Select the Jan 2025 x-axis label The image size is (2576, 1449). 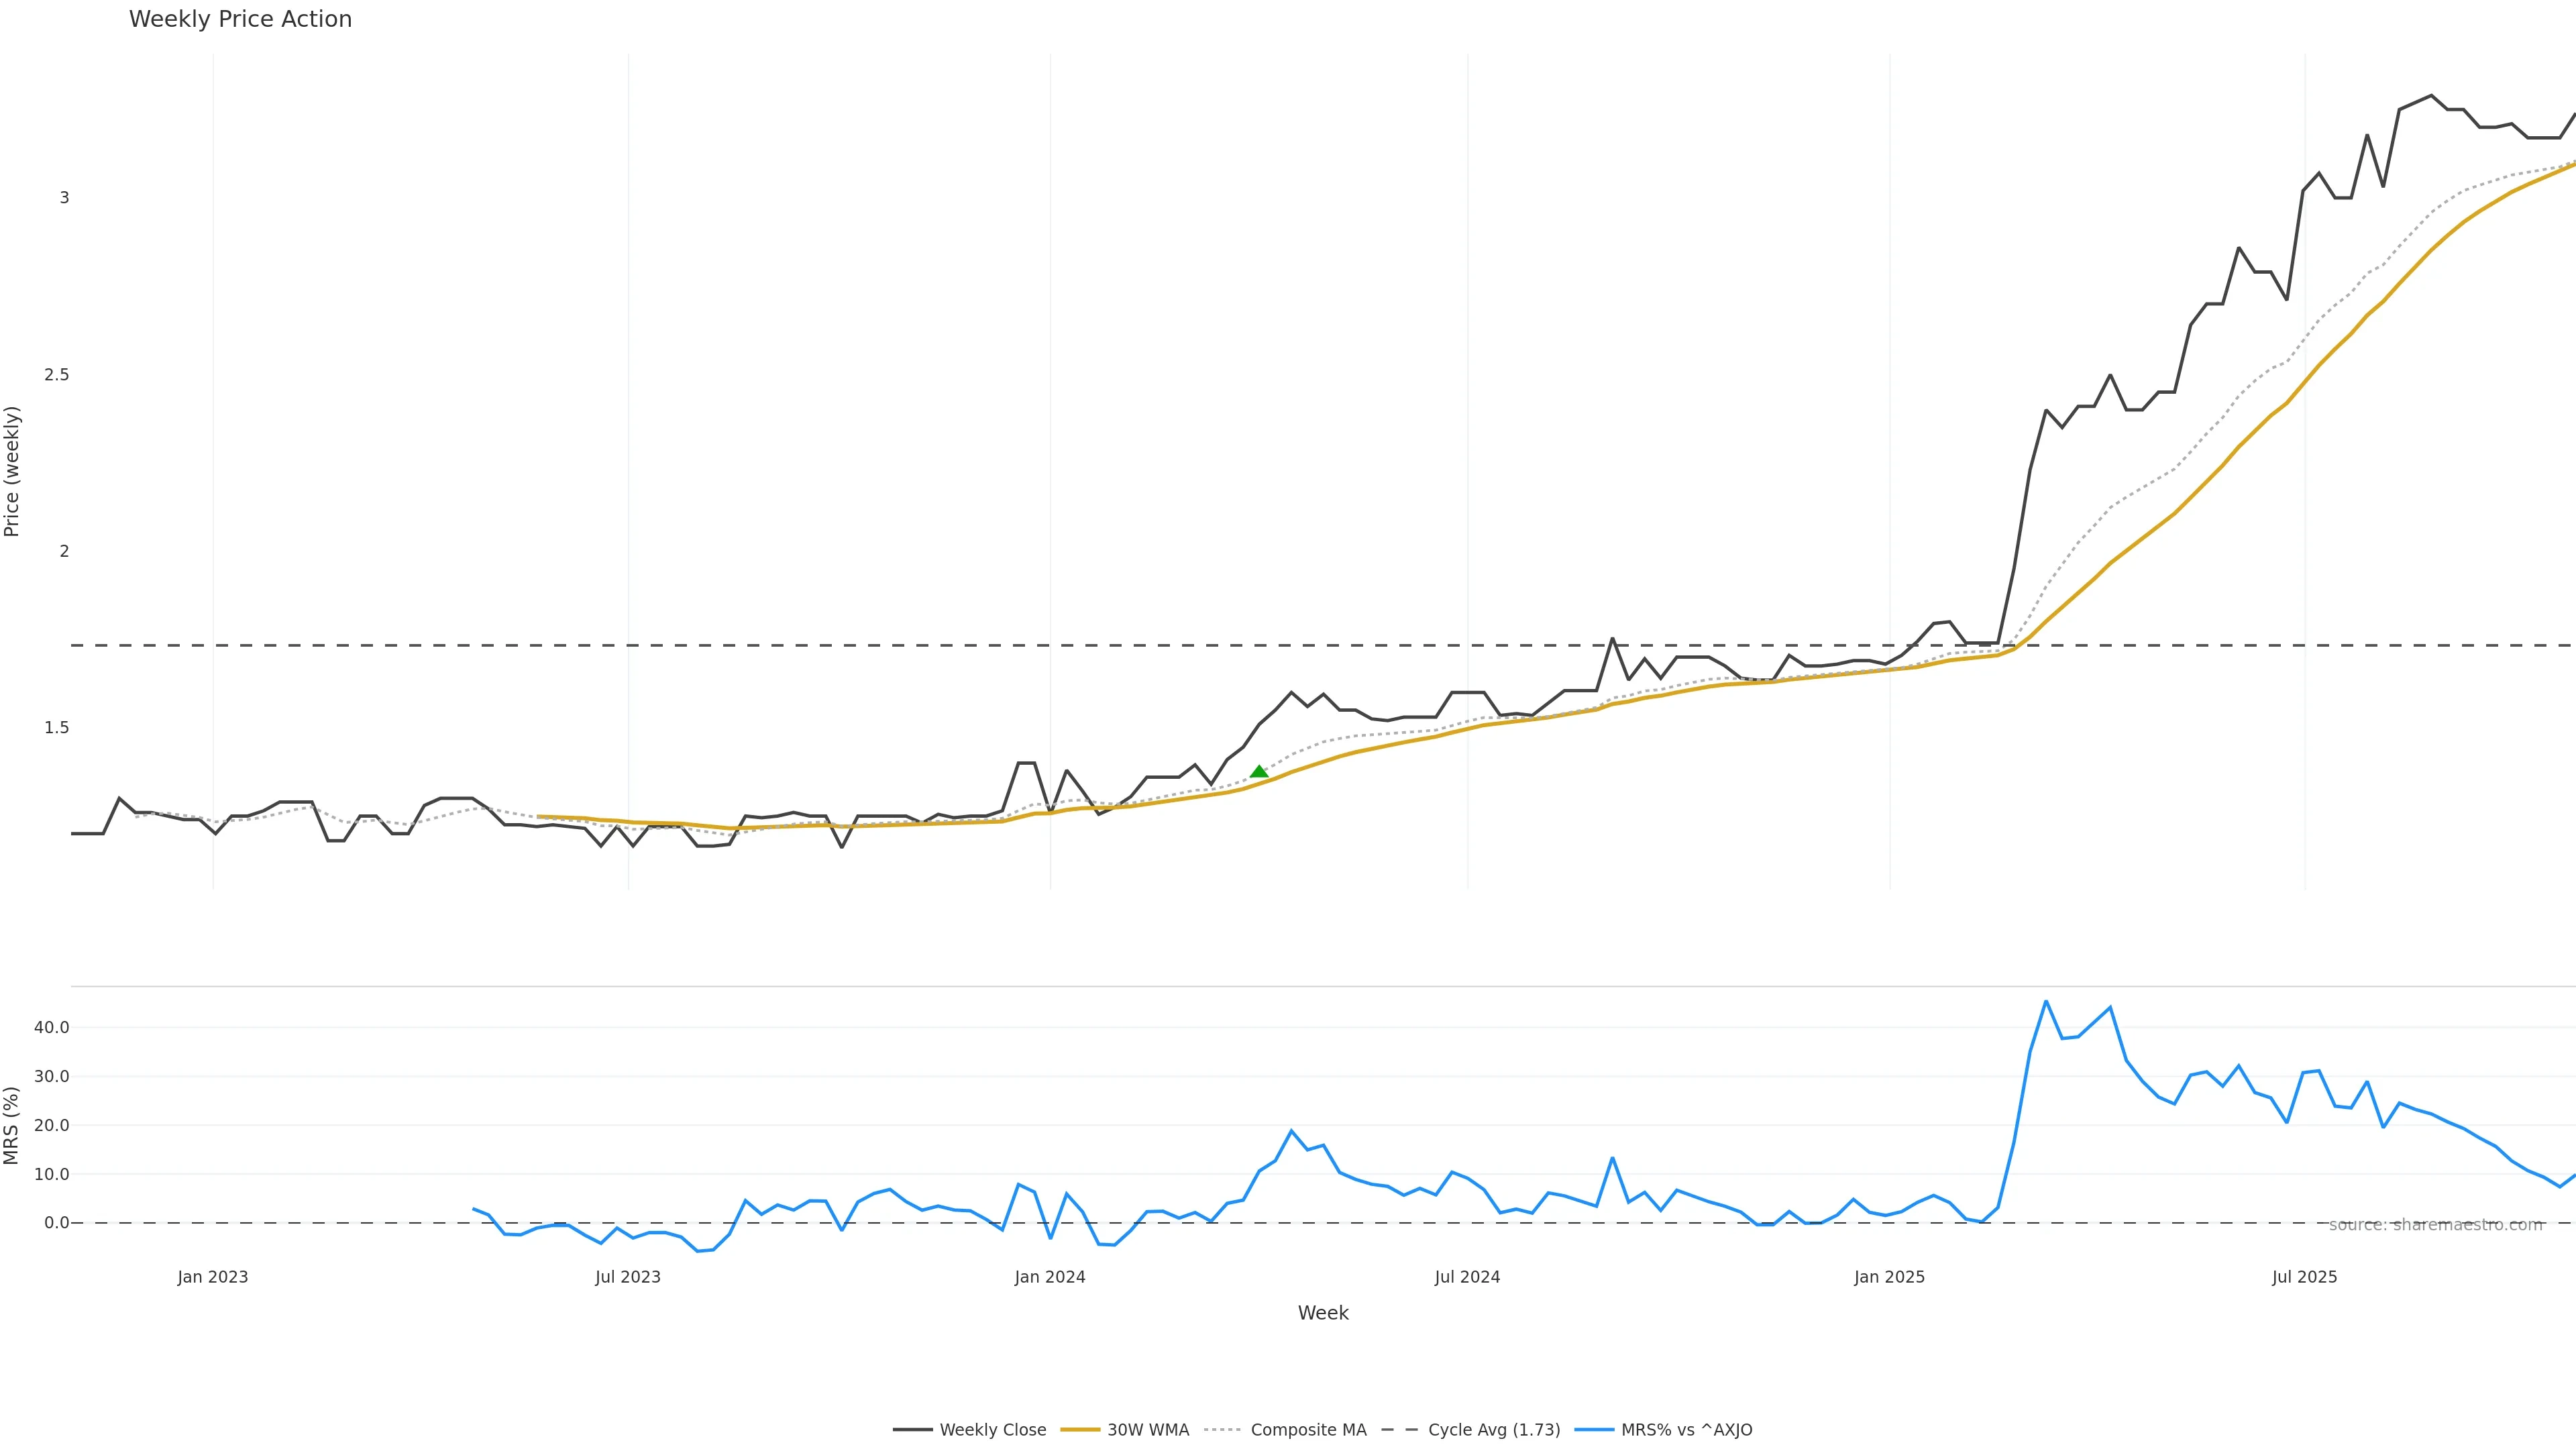point(1889,1277)
